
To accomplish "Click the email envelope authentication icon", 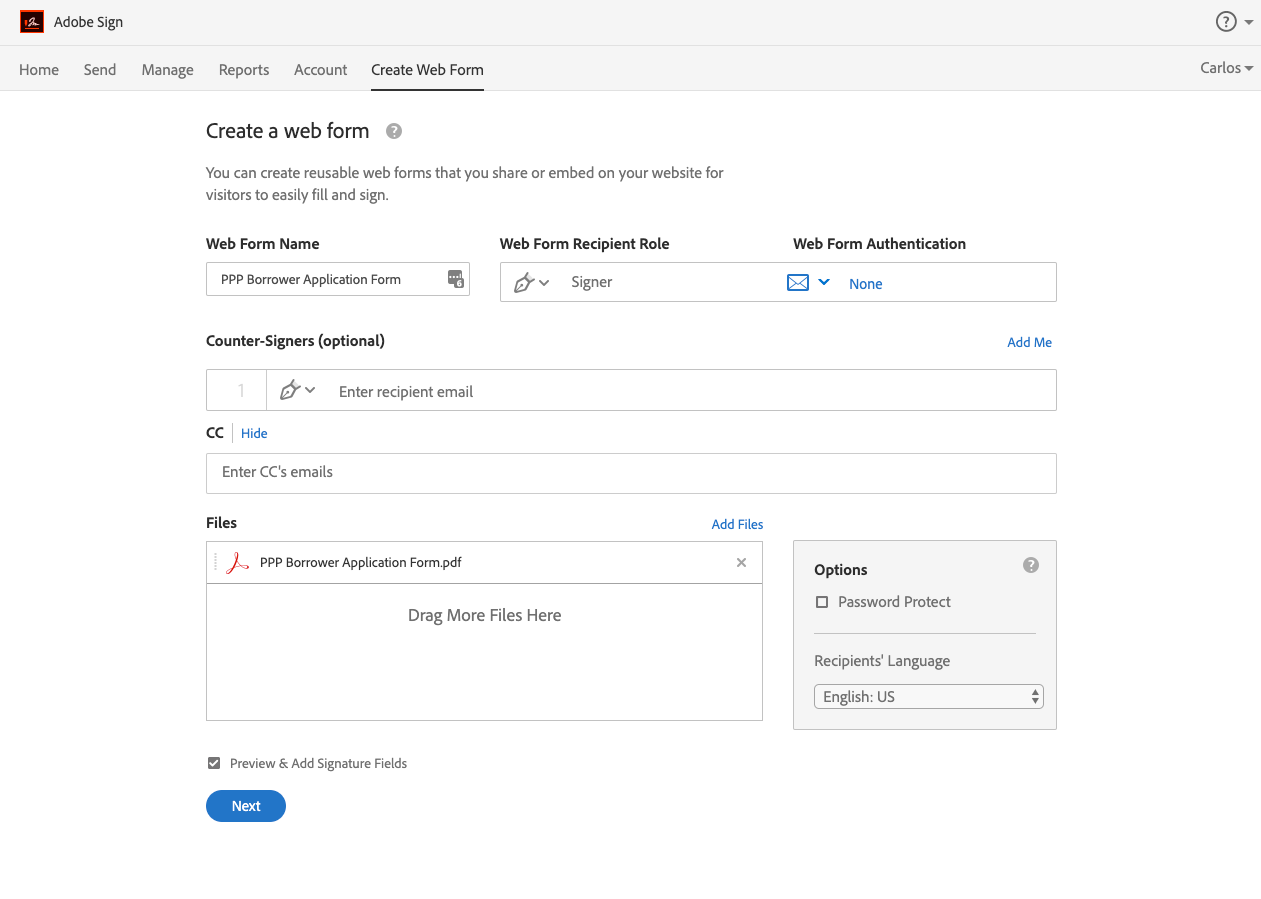I will [797, 283].
